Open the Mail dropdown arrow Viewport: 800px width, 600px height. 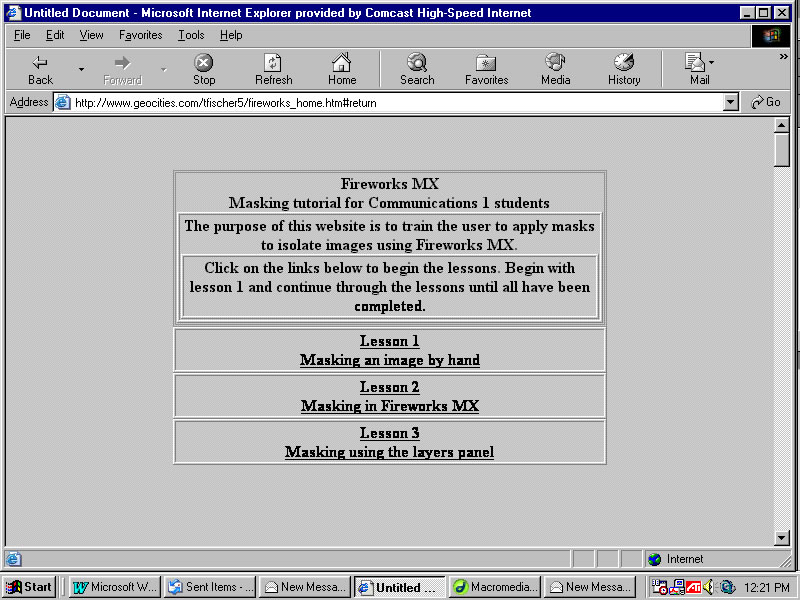[x=711, y=62]
